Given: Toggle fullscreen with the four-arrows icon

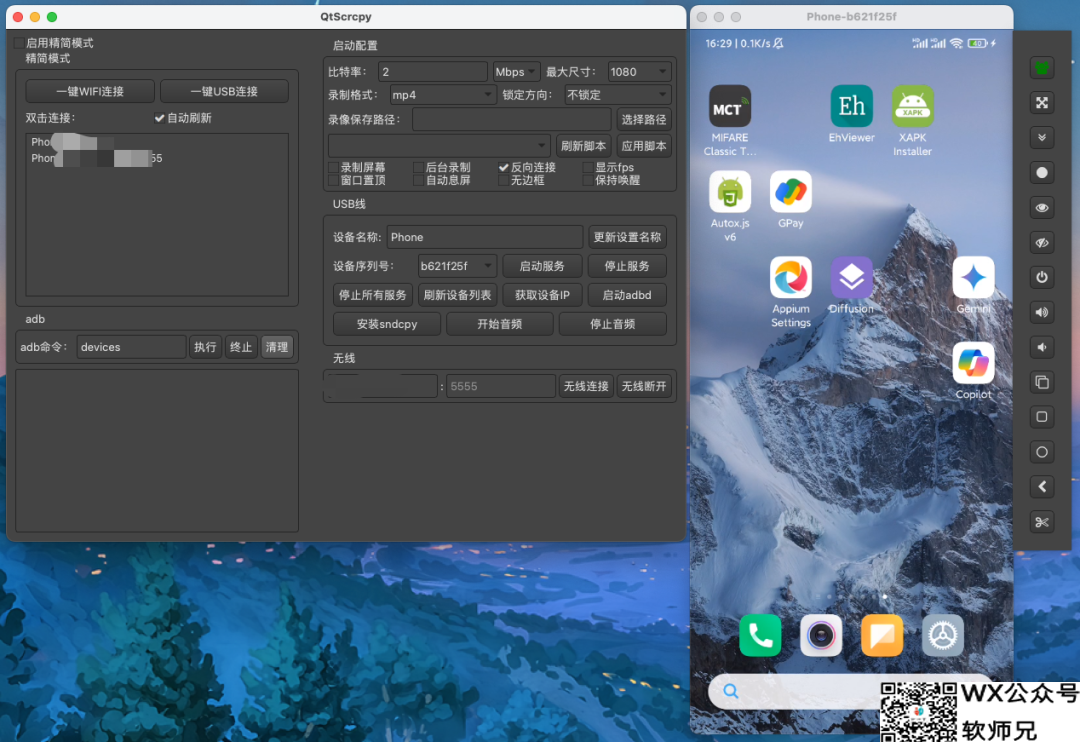Looking at the screenshot, I should tap(1041, 103).
